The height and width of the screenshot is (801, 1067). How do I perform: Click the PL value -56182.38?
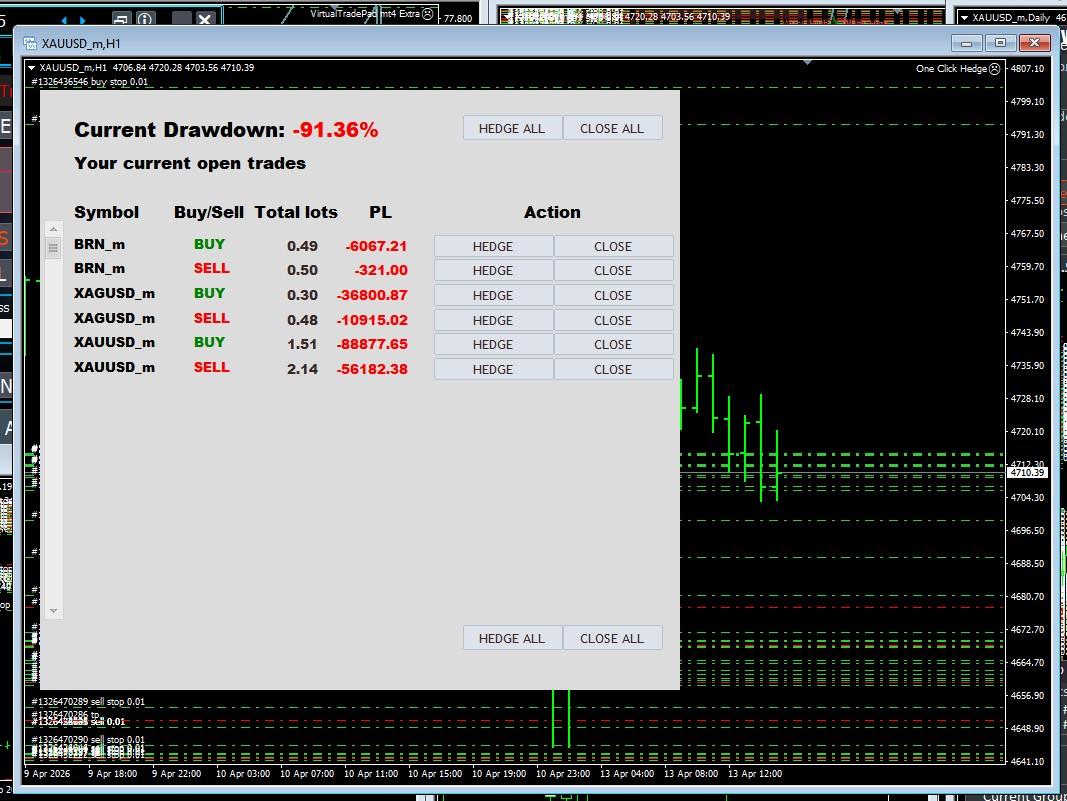click(372, 368)
